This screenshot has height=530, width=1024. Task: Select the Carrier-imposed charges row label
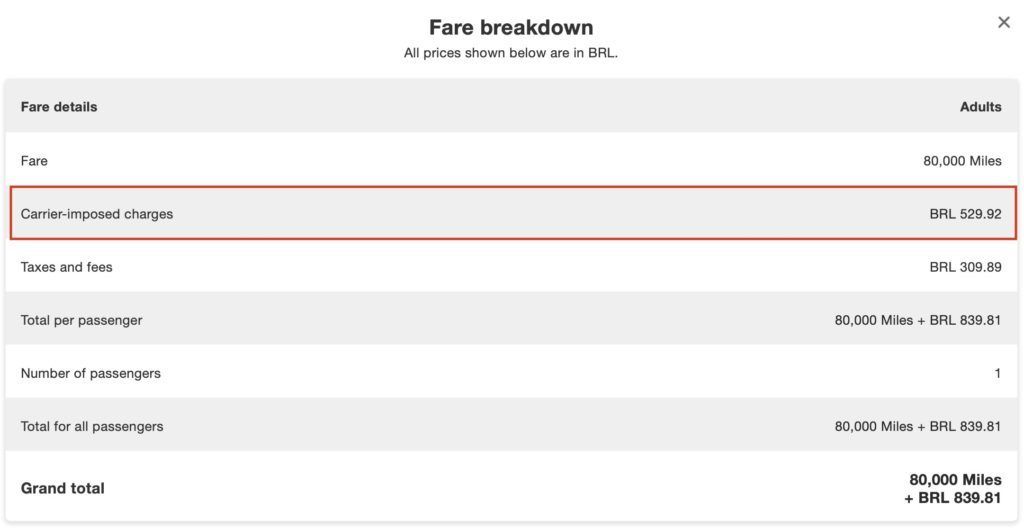[x=97, y=214]
